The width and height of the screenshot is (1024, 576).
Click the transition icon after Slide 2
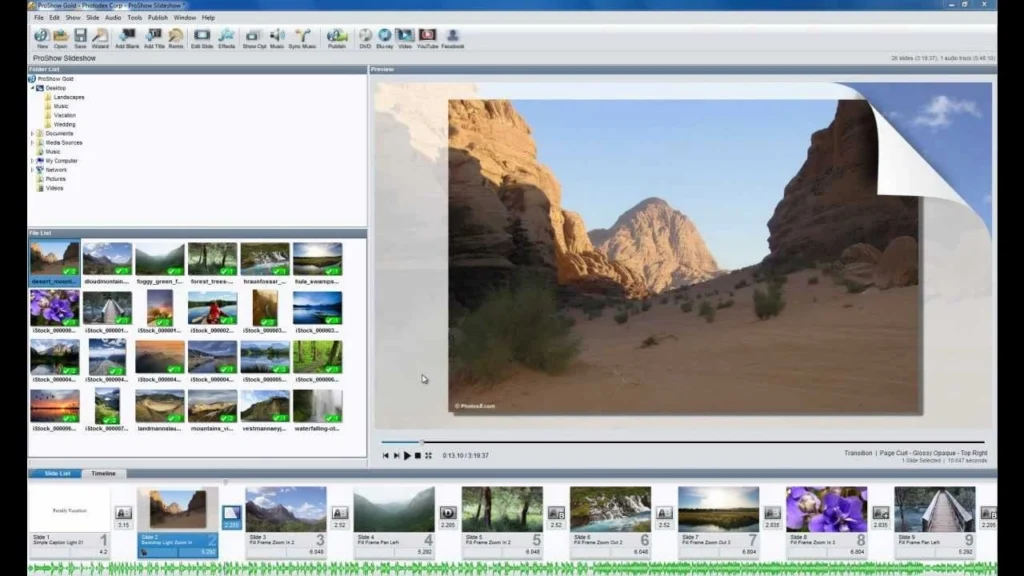[231, 514]
